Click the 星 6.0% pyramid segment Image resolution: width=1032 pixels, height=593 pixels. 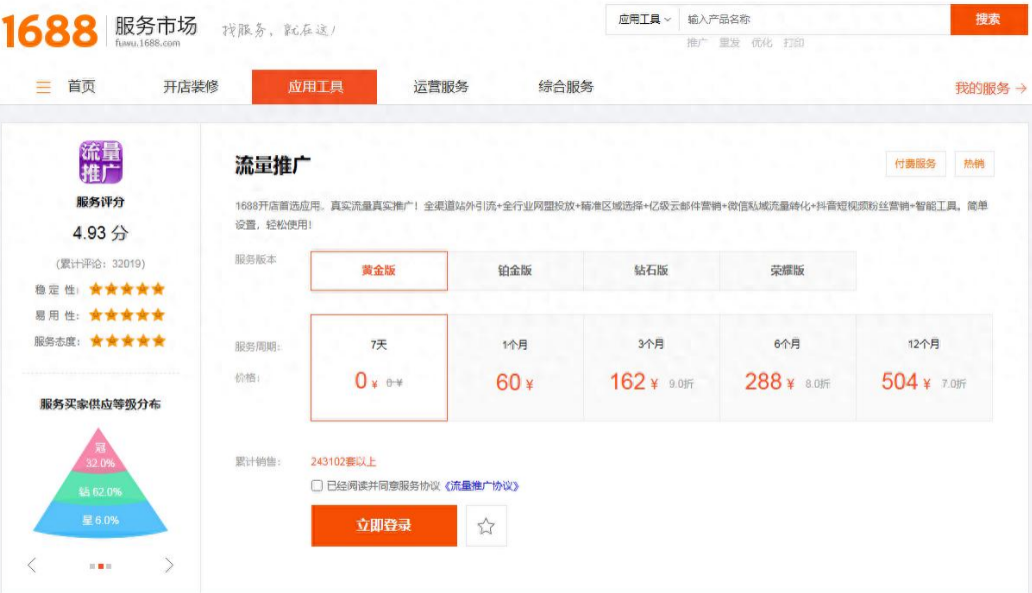pyautogui.click(x=100, y=520)
